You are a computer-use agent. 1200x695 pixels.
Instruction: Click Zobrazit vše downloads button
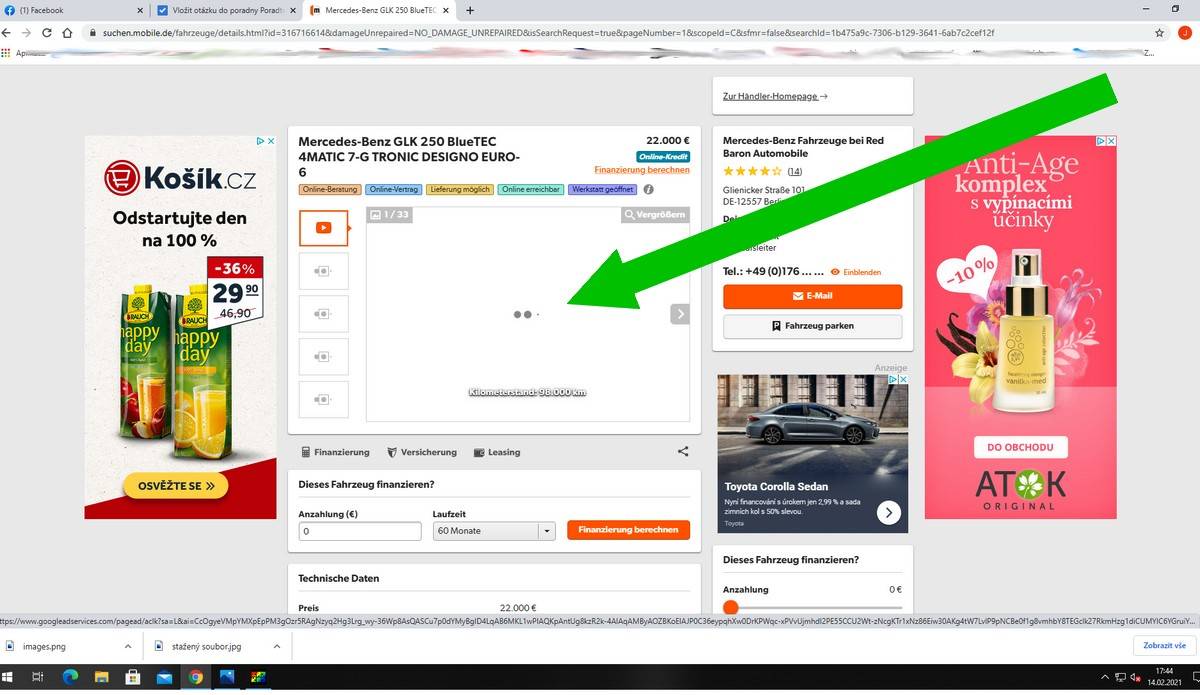coord(1164,646)
